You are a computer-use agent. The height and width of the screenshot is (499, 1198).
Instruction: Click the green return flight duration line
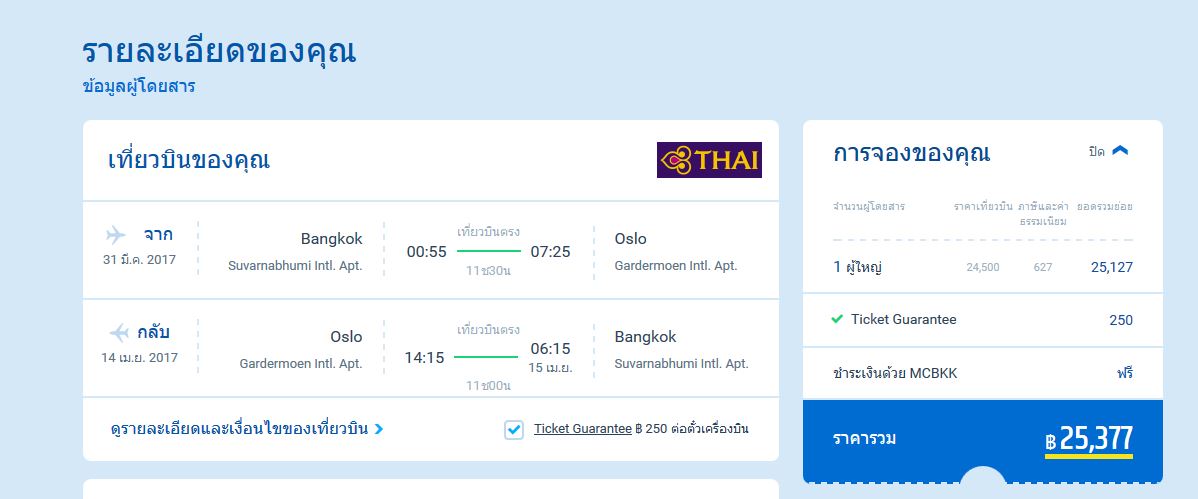(486, 356)
